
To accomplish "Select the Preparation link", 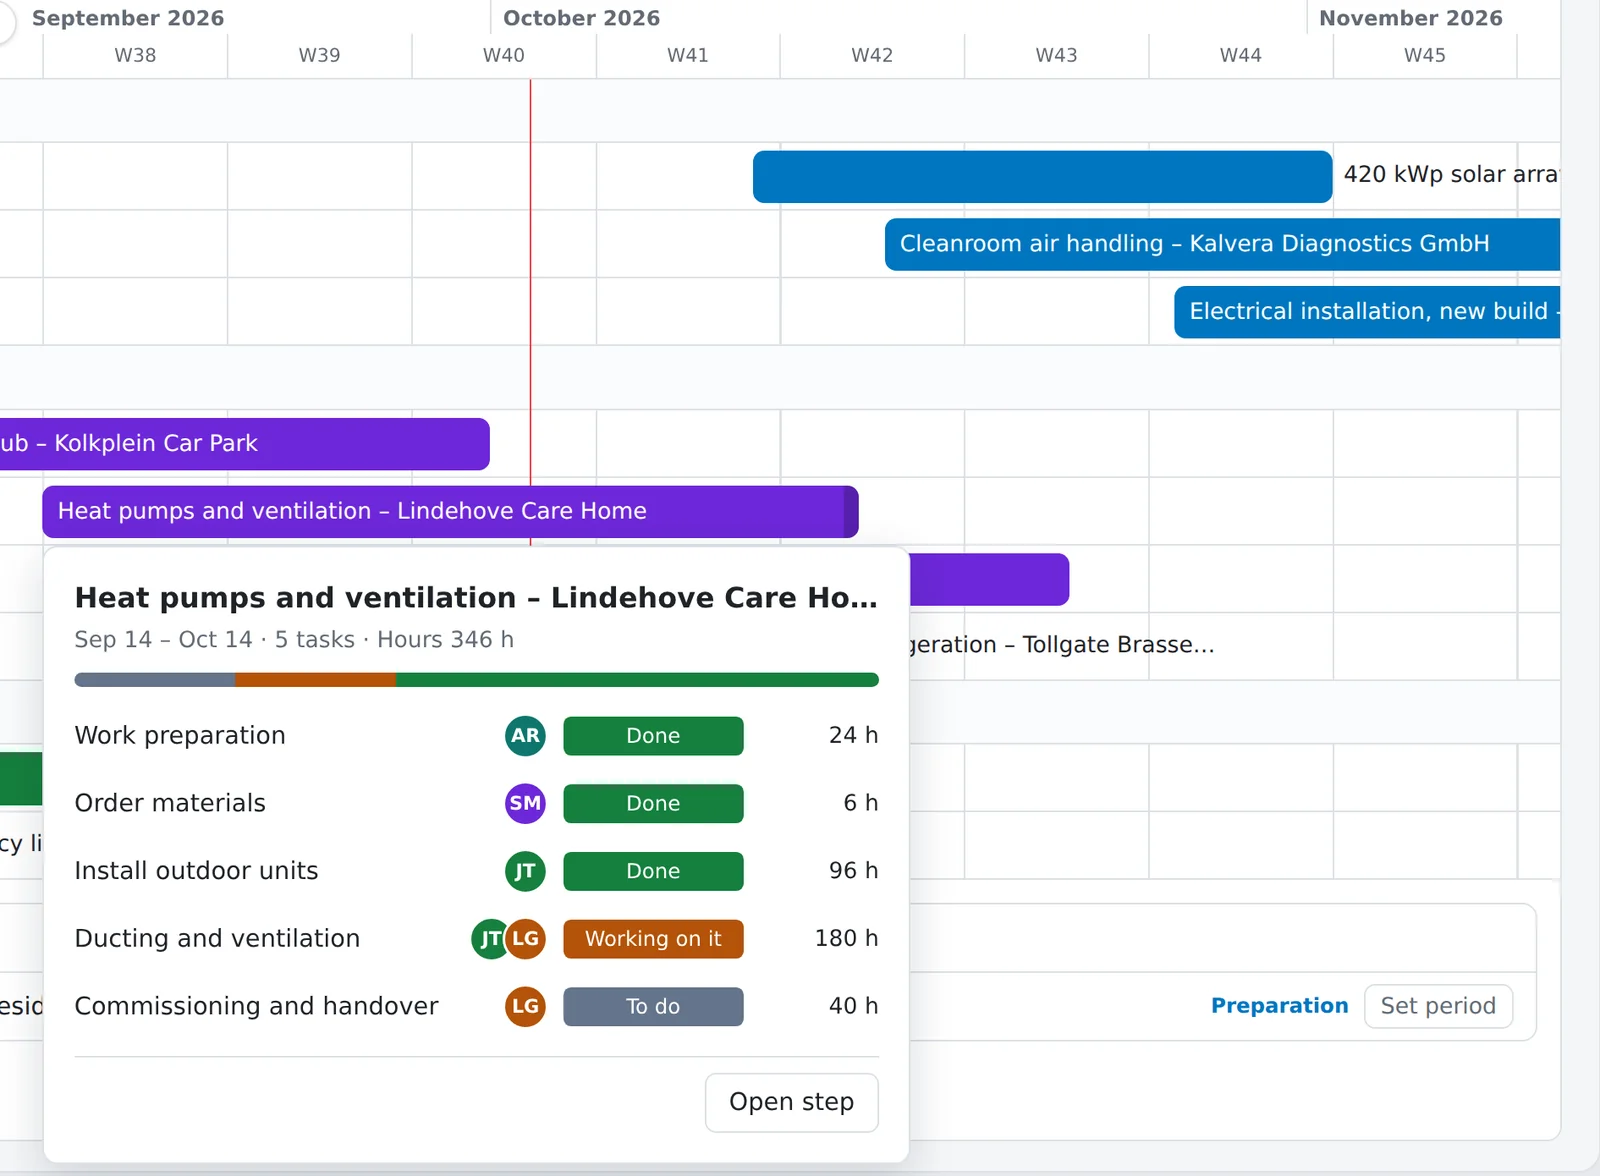I will pos(1279,1006).
